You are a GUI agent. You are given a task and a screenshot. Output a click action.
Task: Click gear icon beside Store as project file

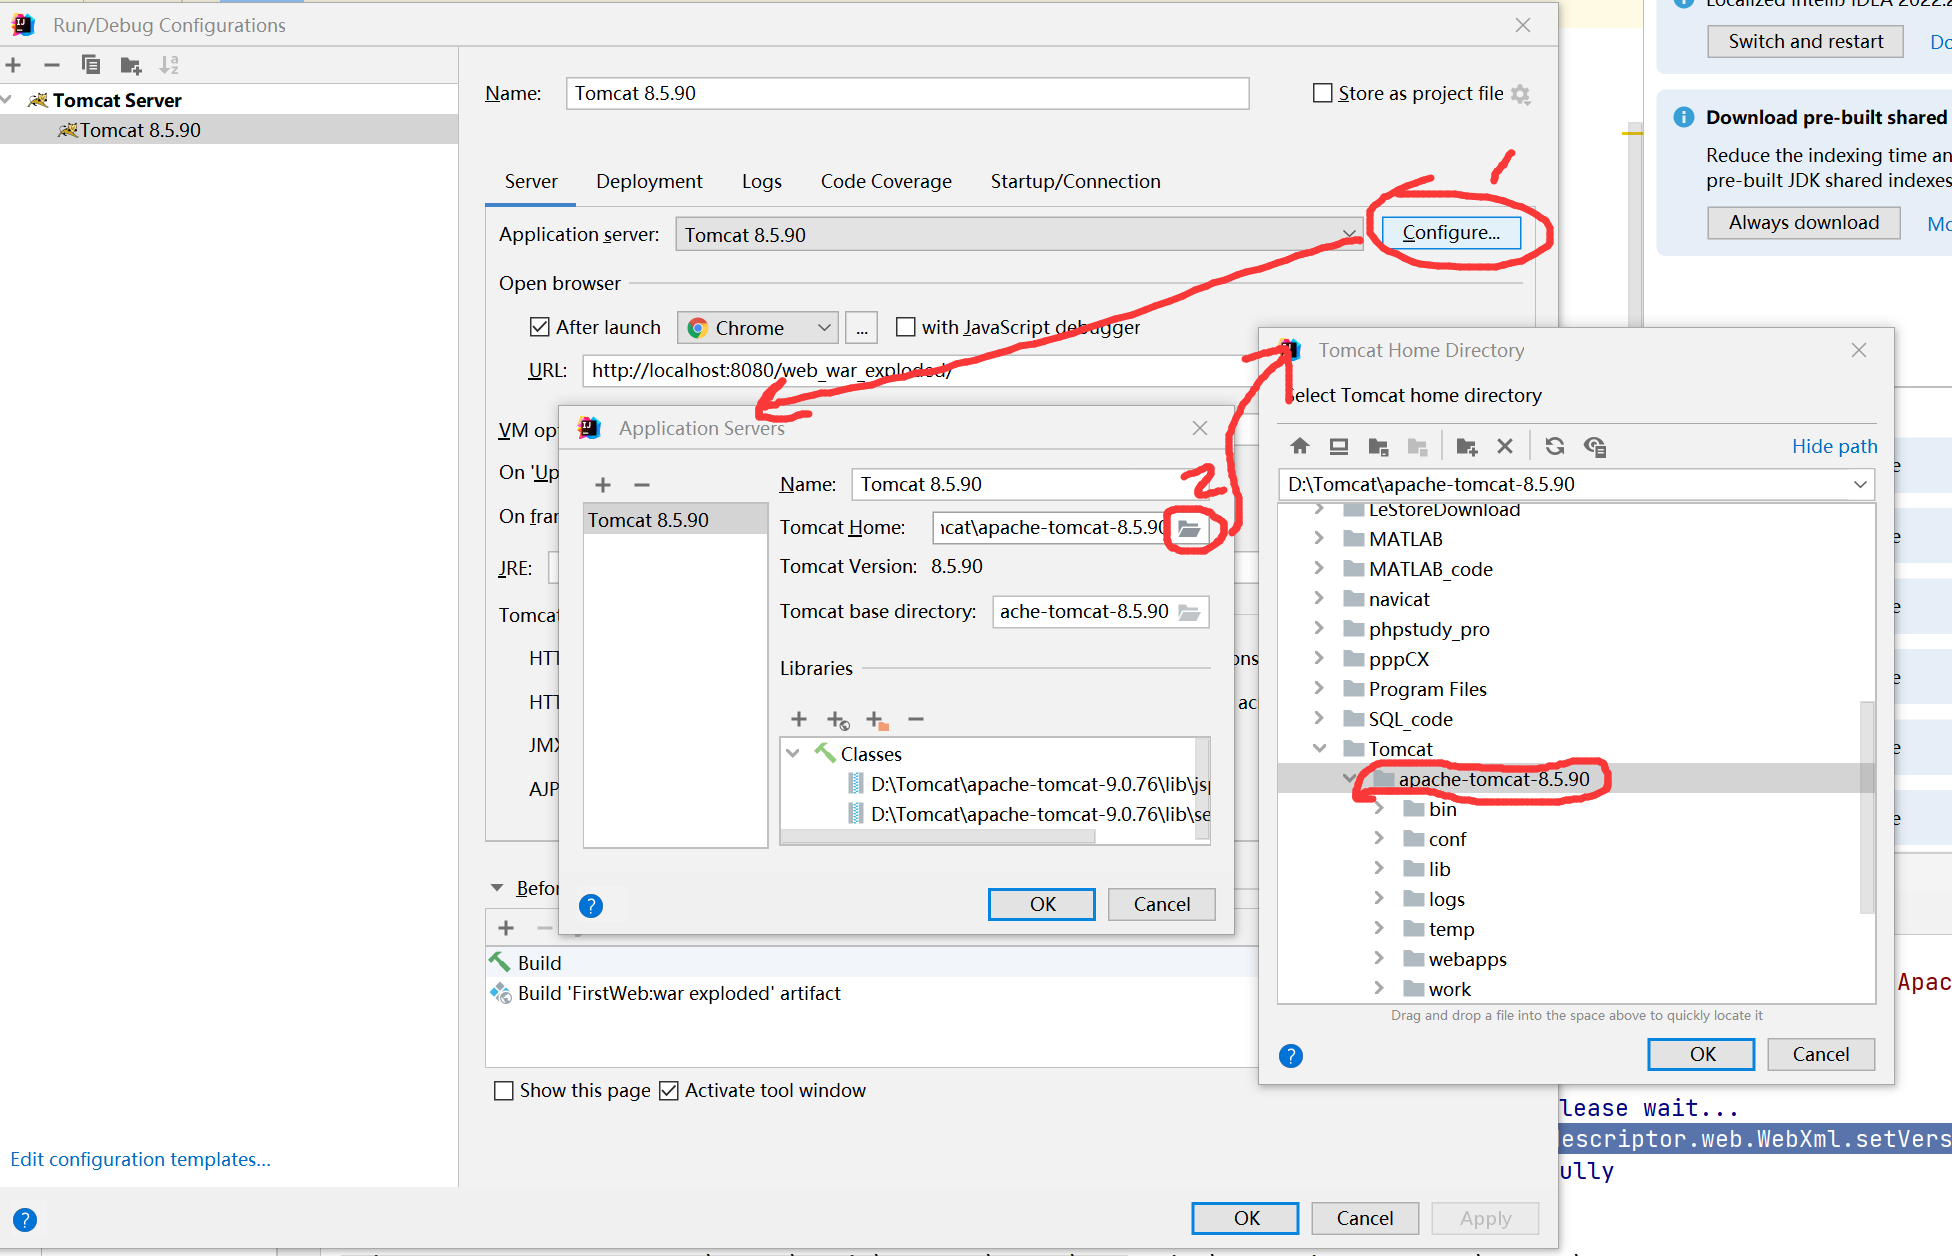1521,94
